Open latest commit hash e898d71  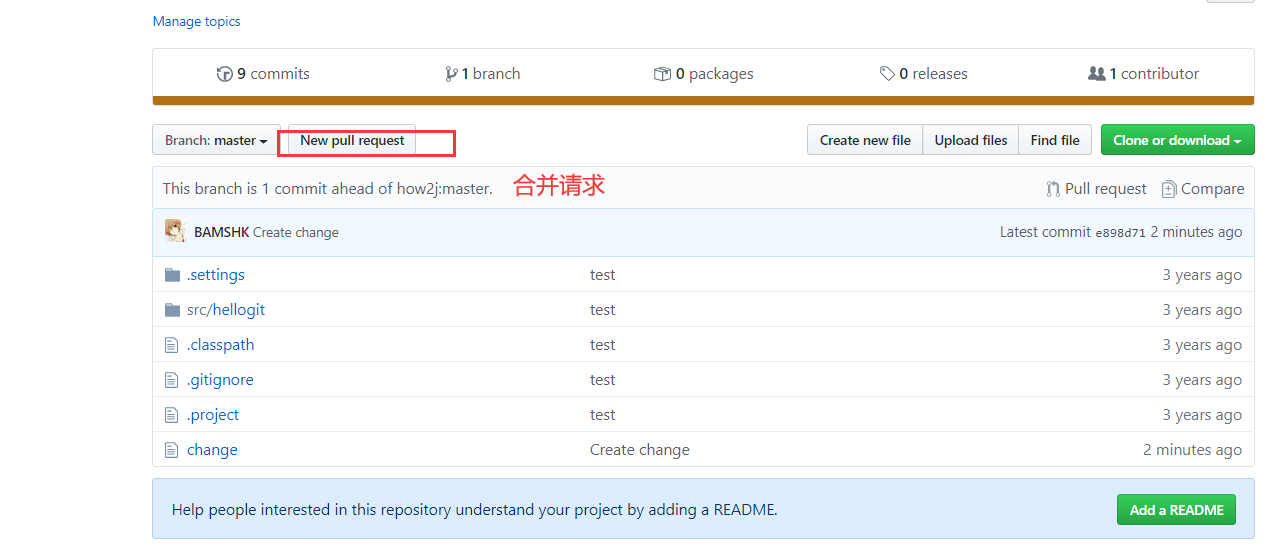[1120, 232]
